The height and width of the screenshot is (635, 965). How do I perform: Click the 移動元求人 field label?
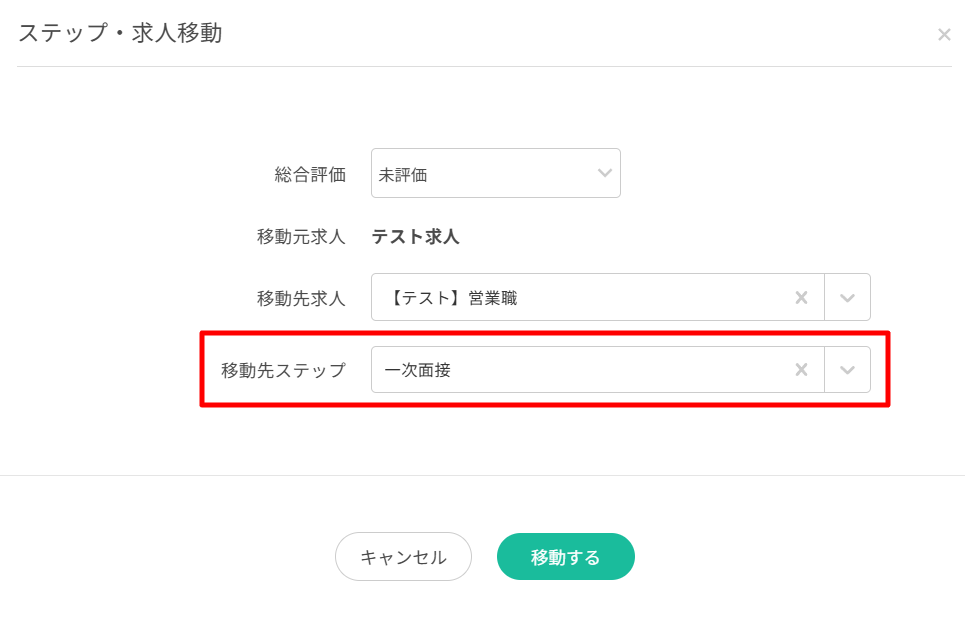[301, 237]
